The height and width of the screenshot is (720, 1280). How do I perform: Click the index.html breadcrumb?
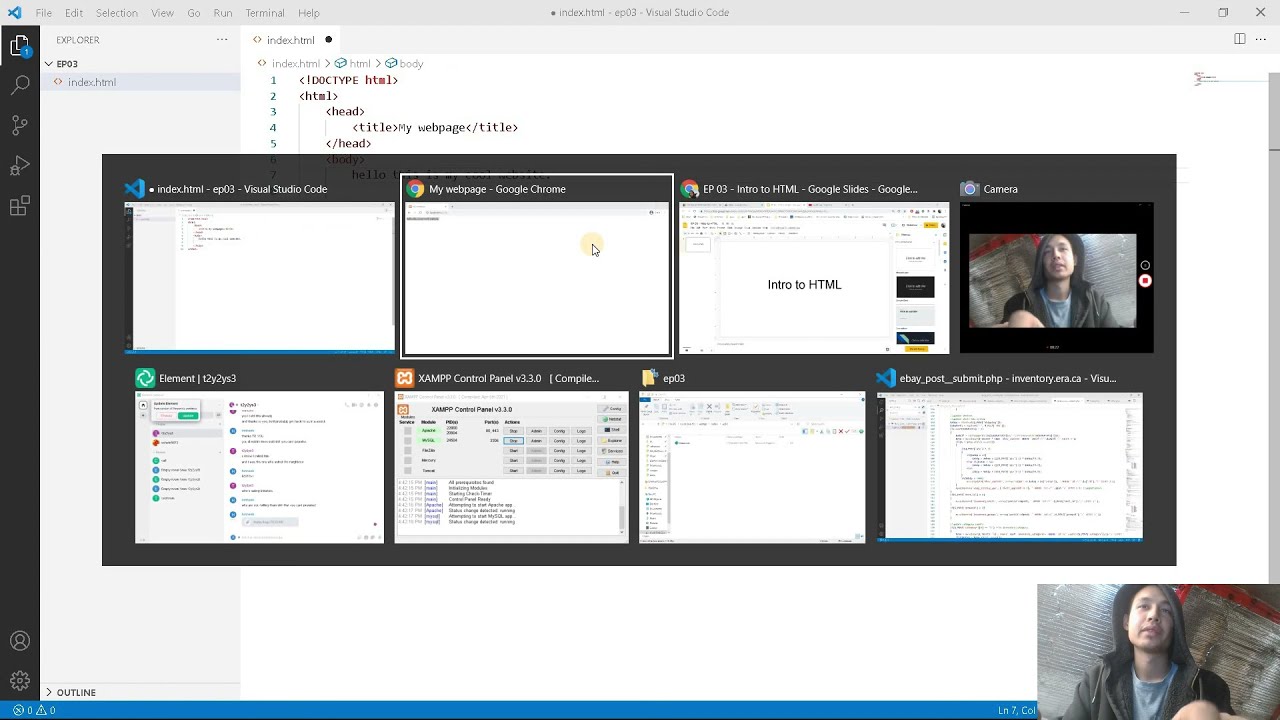tap(296, 63)
